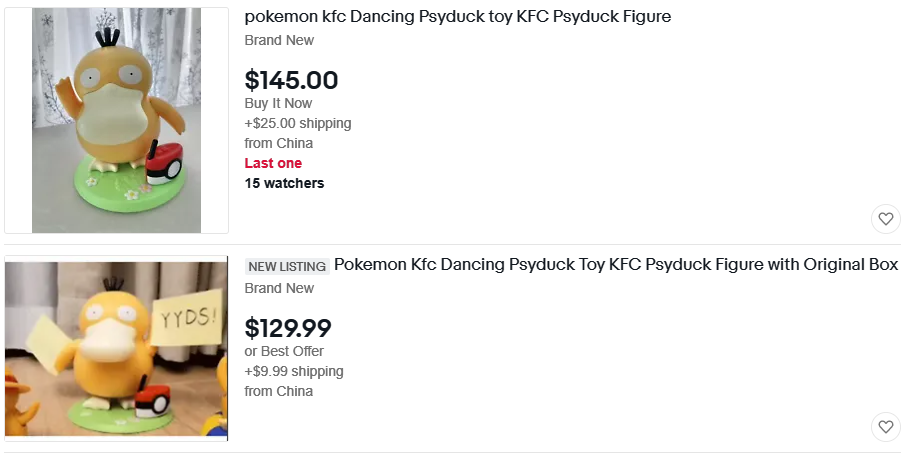Click the heart icon on the $129.99 listing
The image size is (908, 453).
885,427
